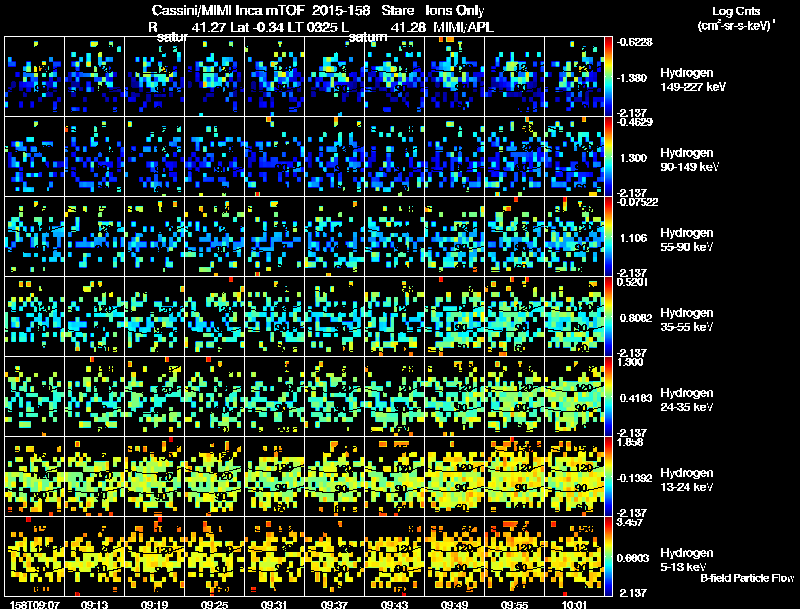Click the Hydrogen 55-90 keV color bar
This screenshot has width=800, height=609.
(x=608, y=237)
